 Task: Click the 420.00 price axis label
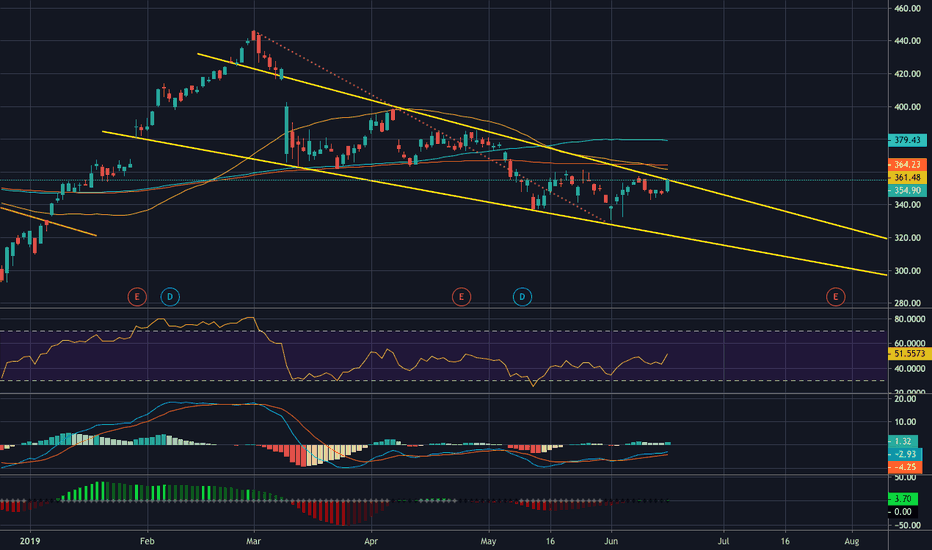pyautogui.click(x=908, y=74)
